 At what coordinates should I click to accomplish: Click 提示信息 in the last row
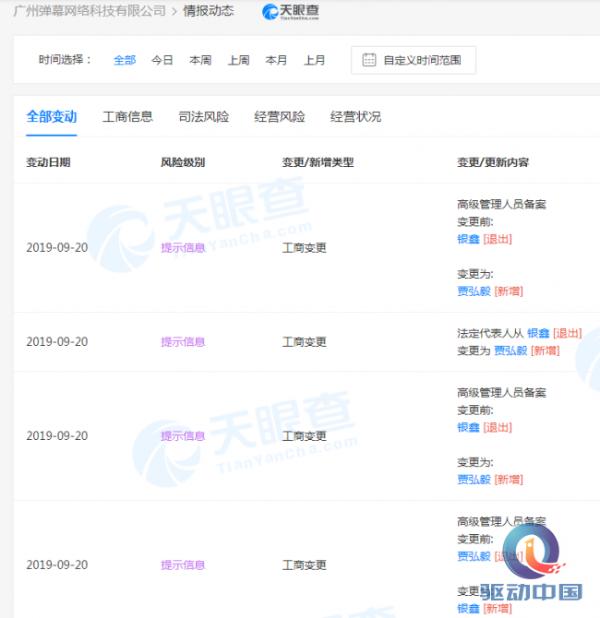(183, 565)
